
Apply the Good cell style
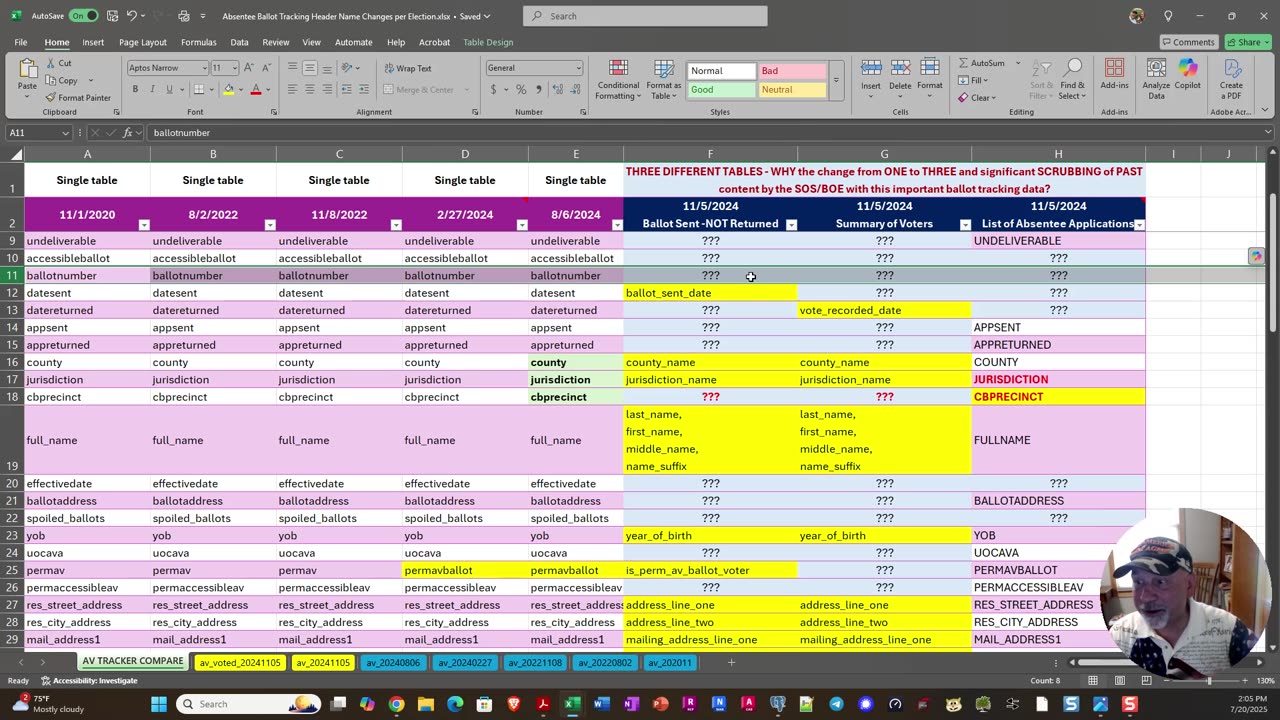pyautogui.click(x=721, y=90)
